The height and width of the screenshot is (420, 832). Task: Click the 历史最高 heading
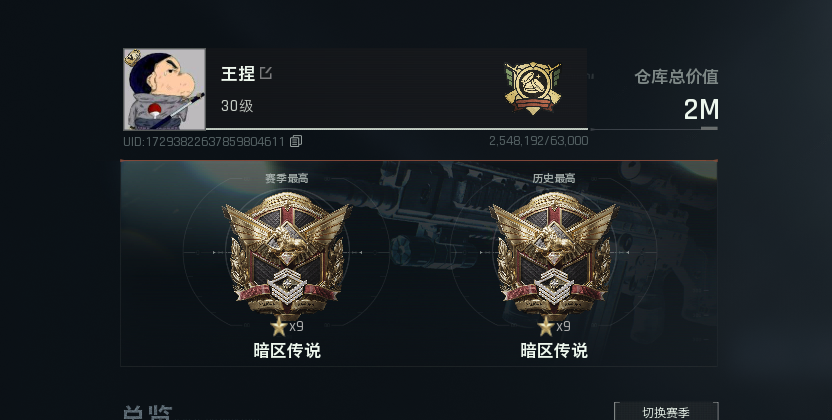coord(554,179)
